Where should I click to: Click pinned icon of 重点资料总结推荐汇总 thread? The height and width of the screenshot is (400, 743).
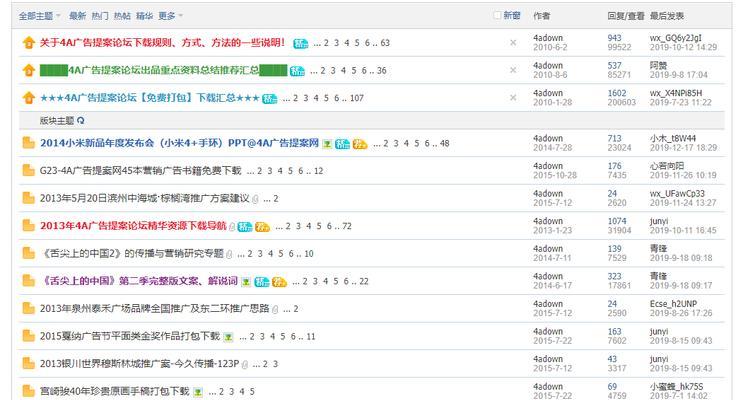click(28, 70)
